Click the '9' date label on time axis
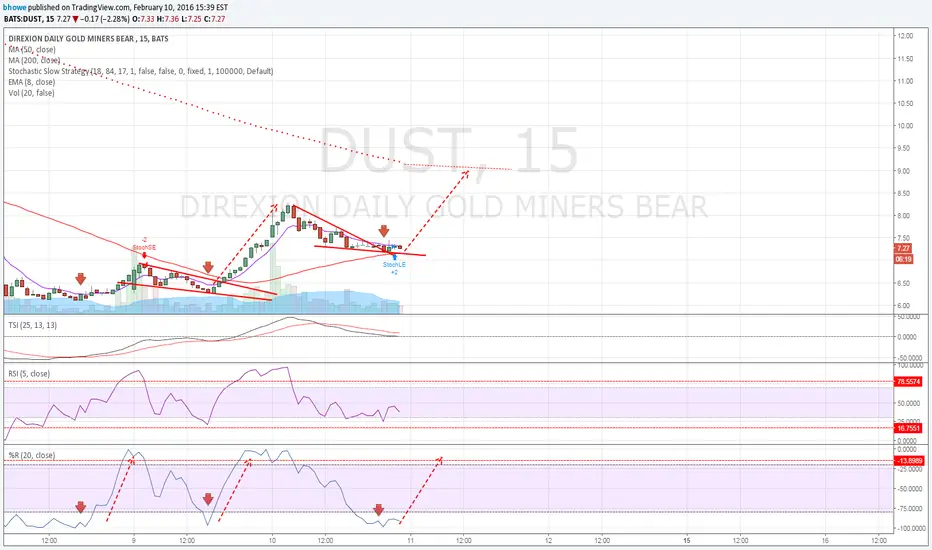The width and height of the screenshot is (932, 550). click(134, 540)
